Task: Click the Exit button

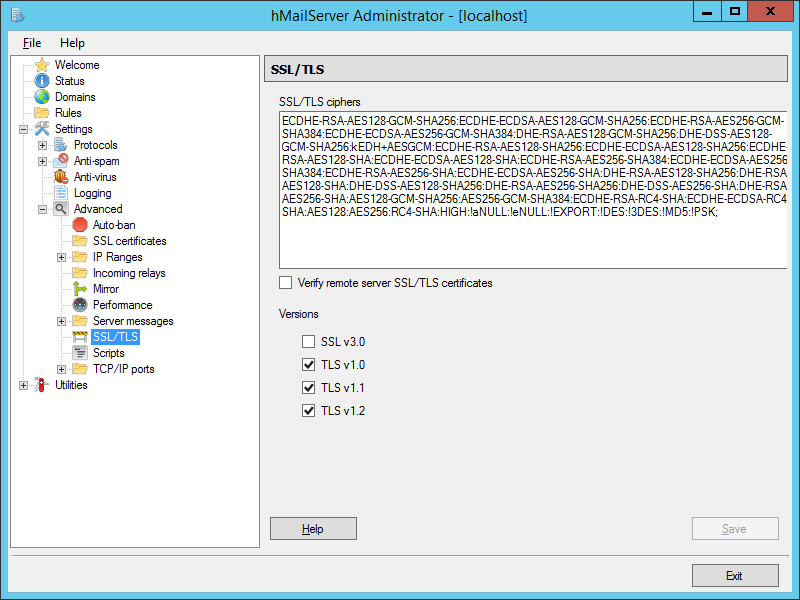Action: click(735, 576)
